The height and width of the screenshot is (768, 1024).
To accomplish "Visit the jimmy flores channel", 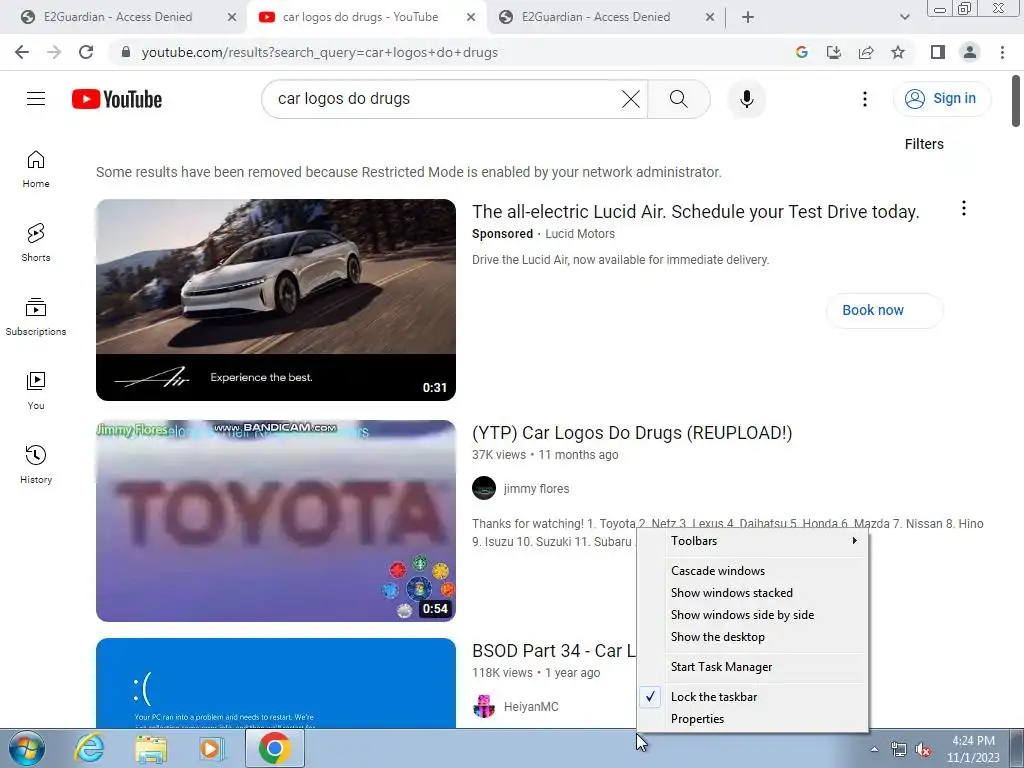I will [536, 488].
